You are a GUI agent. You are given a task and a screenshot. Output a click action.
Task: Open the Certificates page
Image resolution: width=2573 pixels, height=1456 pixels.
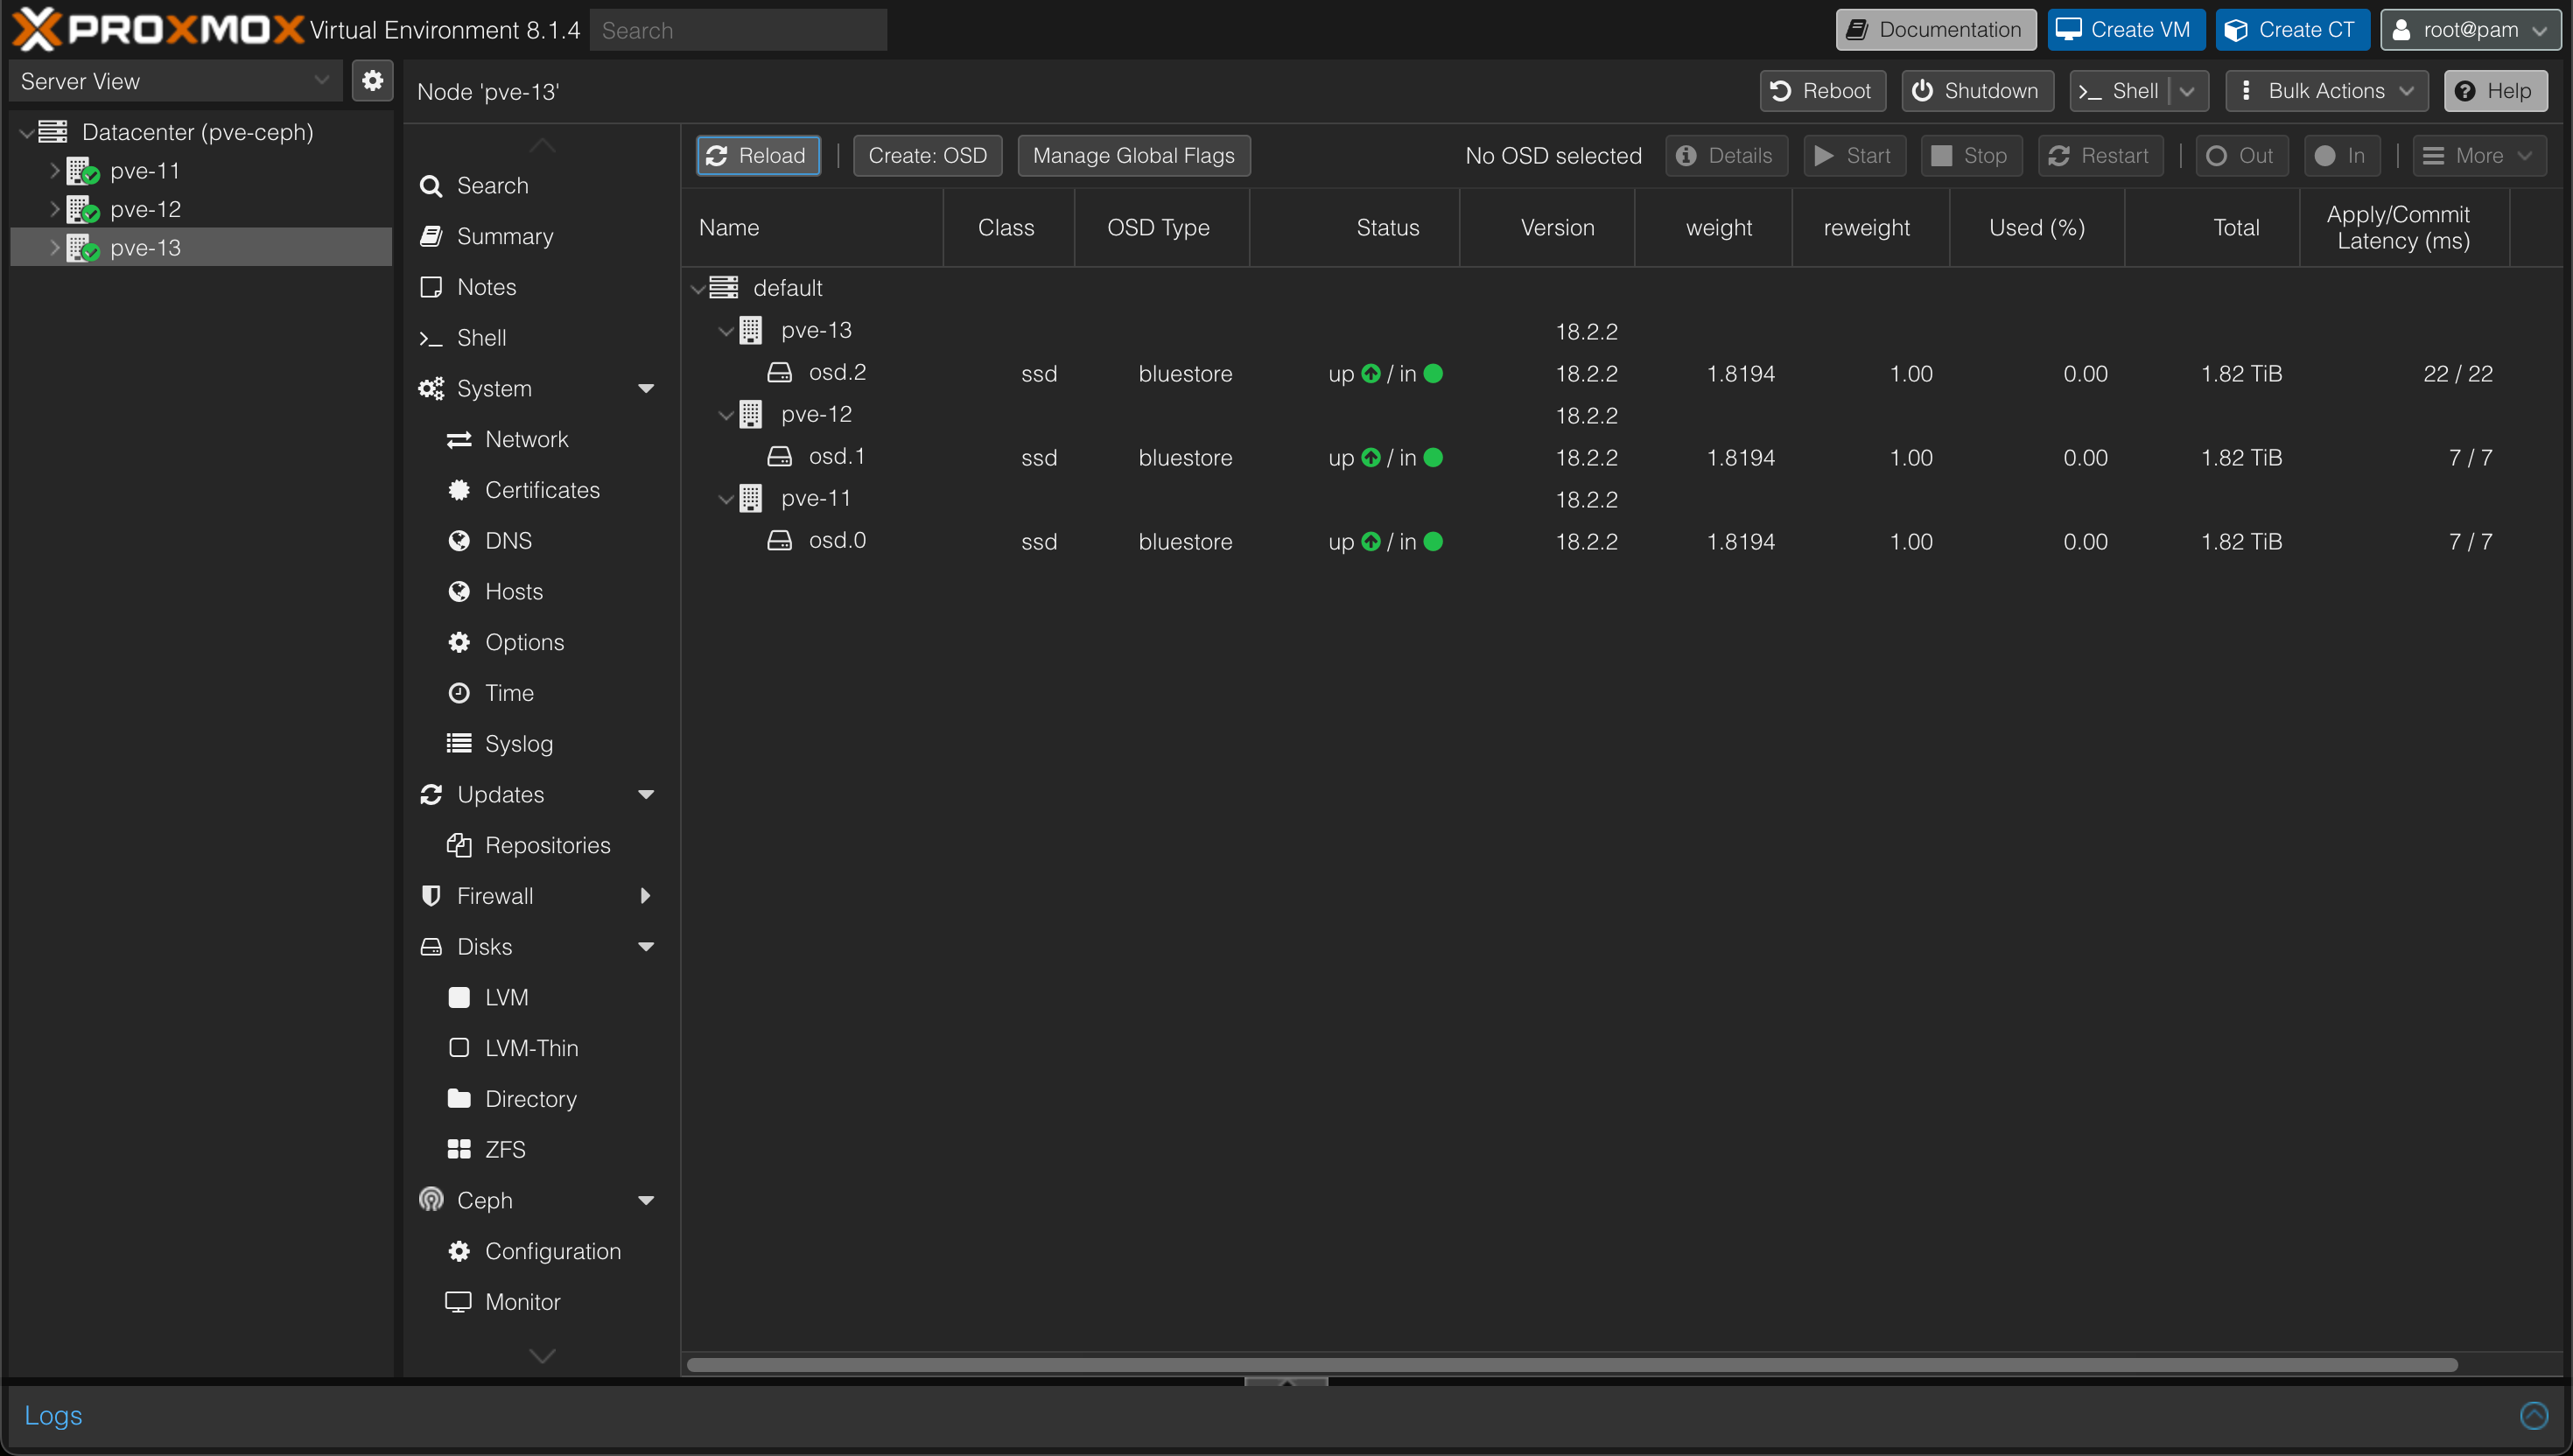click(x=541, y=490)
